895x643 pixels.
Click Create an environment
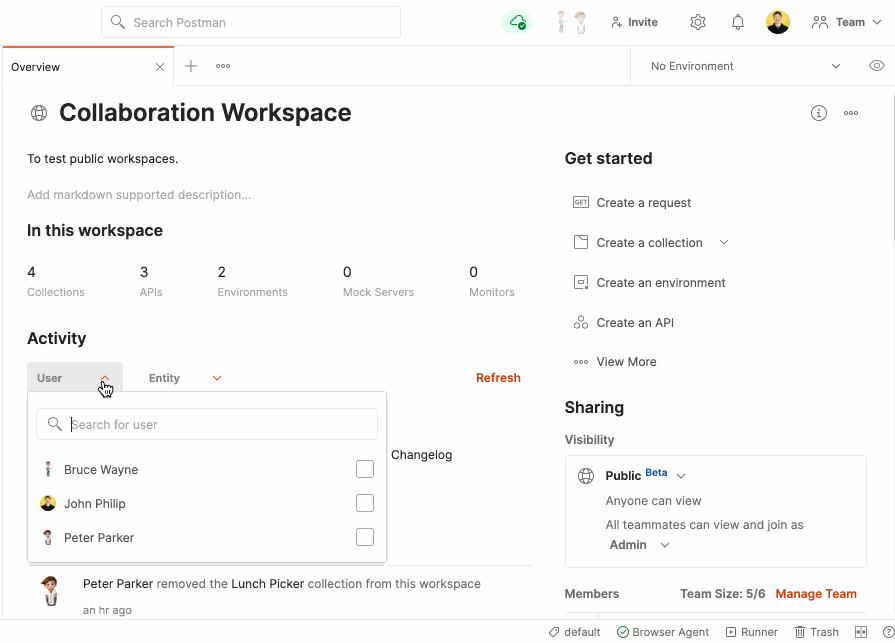(649, 282)
